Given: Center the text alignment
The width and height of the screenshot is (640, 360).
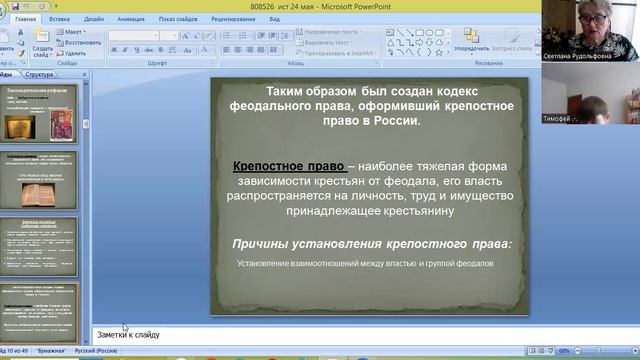Looking at the screenshot, I should (x=238, y=50).
